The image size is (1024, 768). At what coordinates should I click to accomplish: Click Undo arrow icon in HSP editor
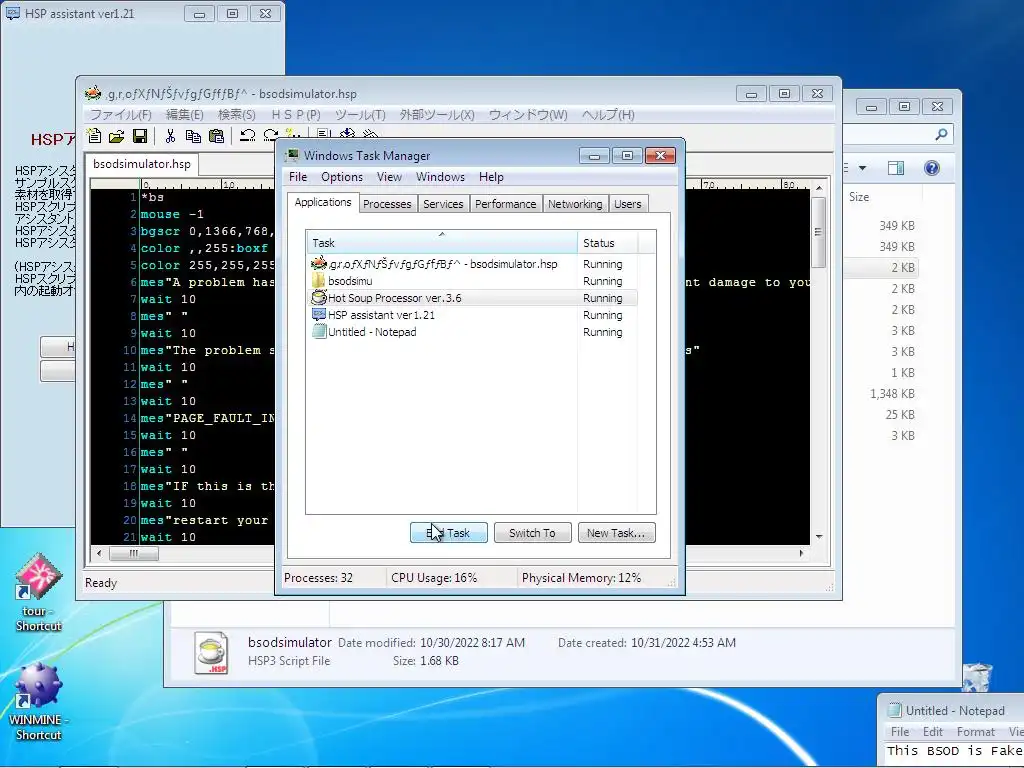point(247,136)
